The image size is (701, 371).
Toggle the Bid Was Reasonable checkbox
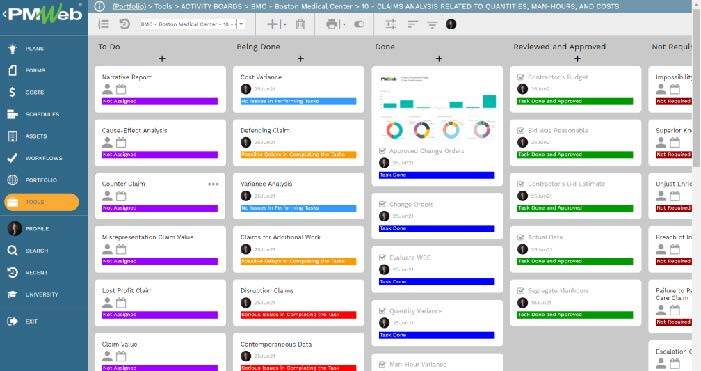coord(520,131)
